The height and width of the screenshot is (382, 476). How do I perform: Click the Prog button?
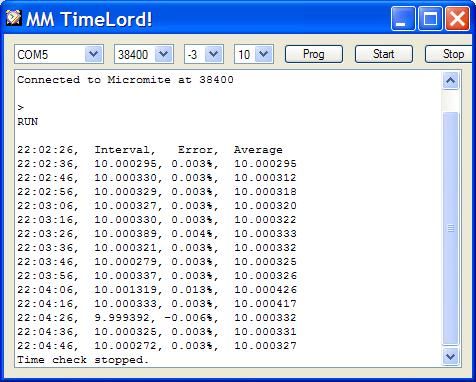(314, 54)
